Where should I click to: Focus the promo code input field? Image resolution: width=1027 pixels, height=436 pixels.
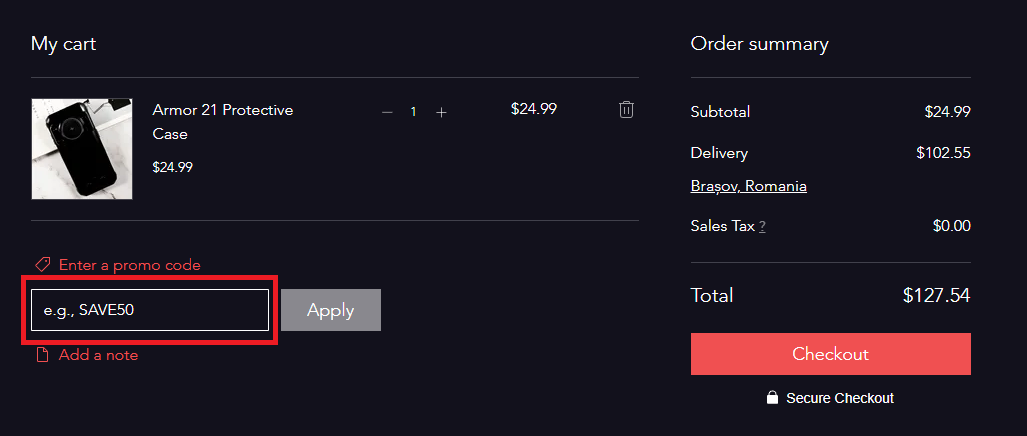[x=150, y=310]
